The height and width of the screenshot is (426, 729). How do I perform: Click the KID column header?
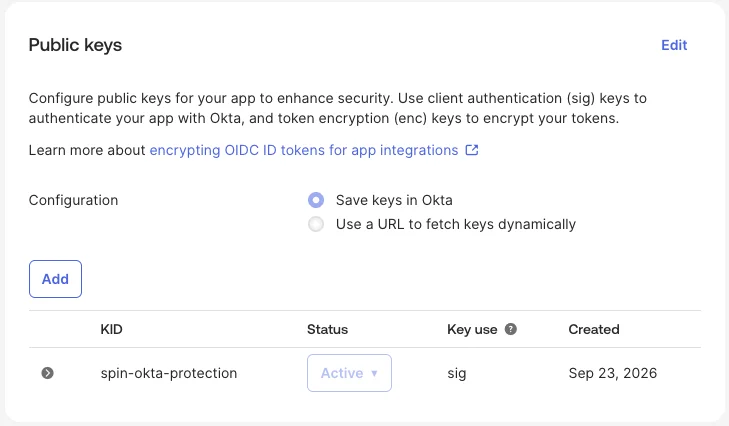point(112,329)
